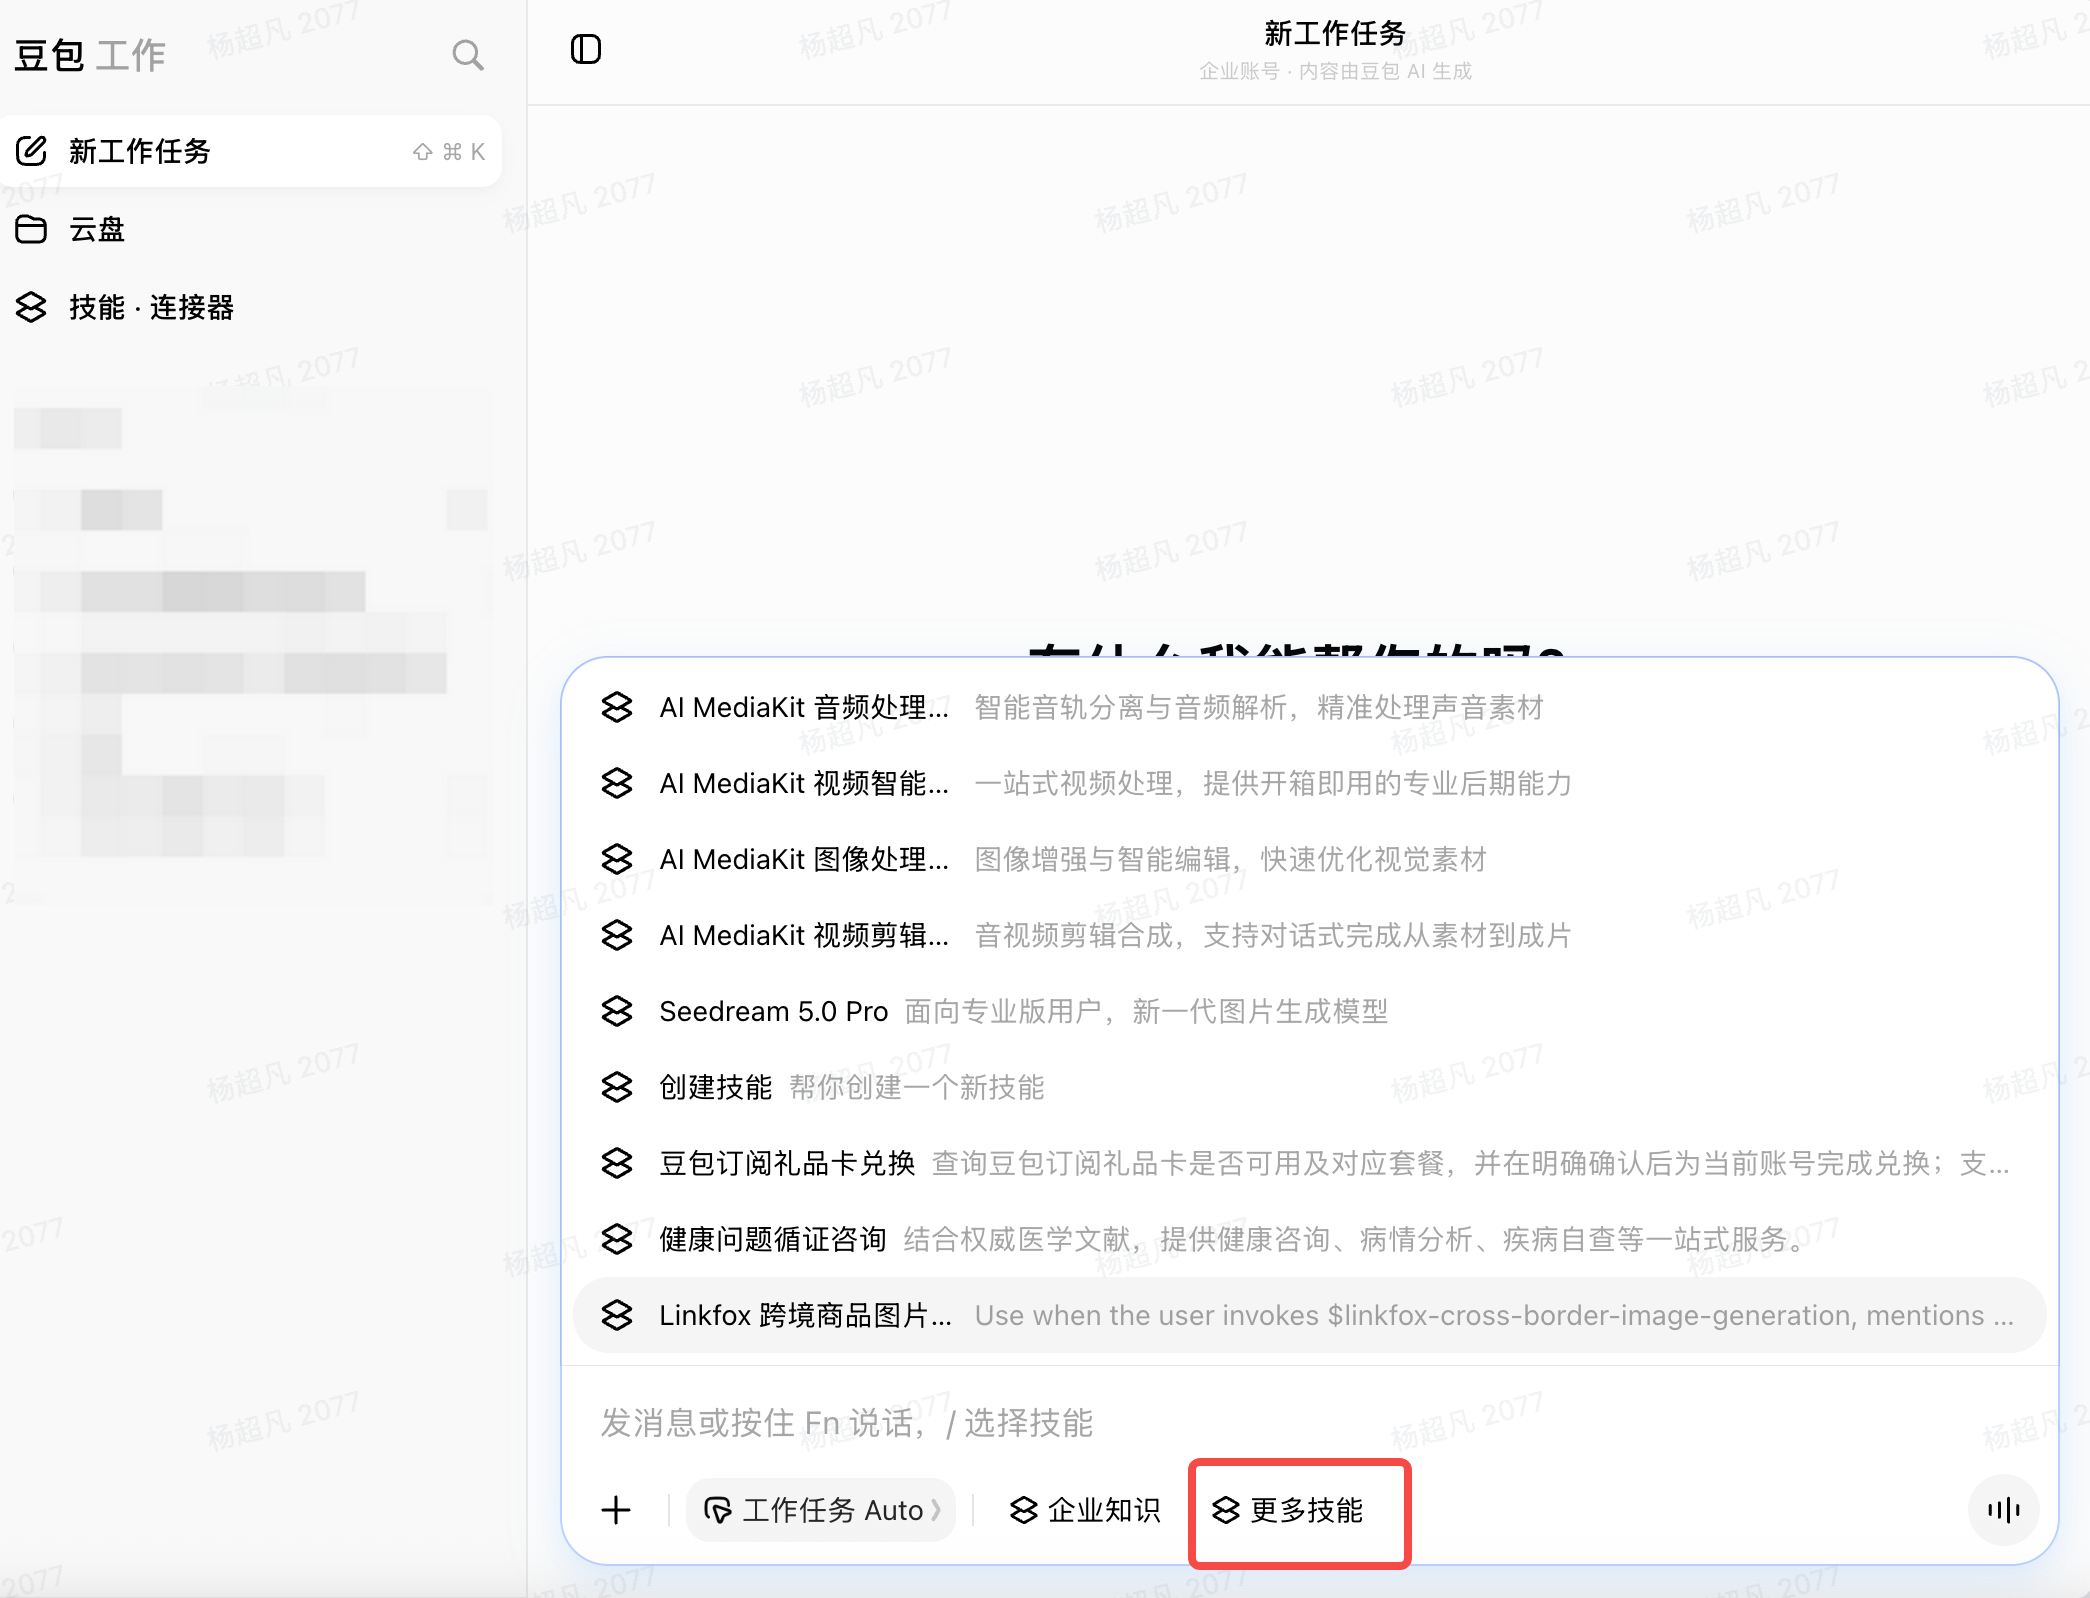The image size is (2090, 1598).
Task: Click 帮你创建一个新技能 description text
Action: coord(917,1087)
